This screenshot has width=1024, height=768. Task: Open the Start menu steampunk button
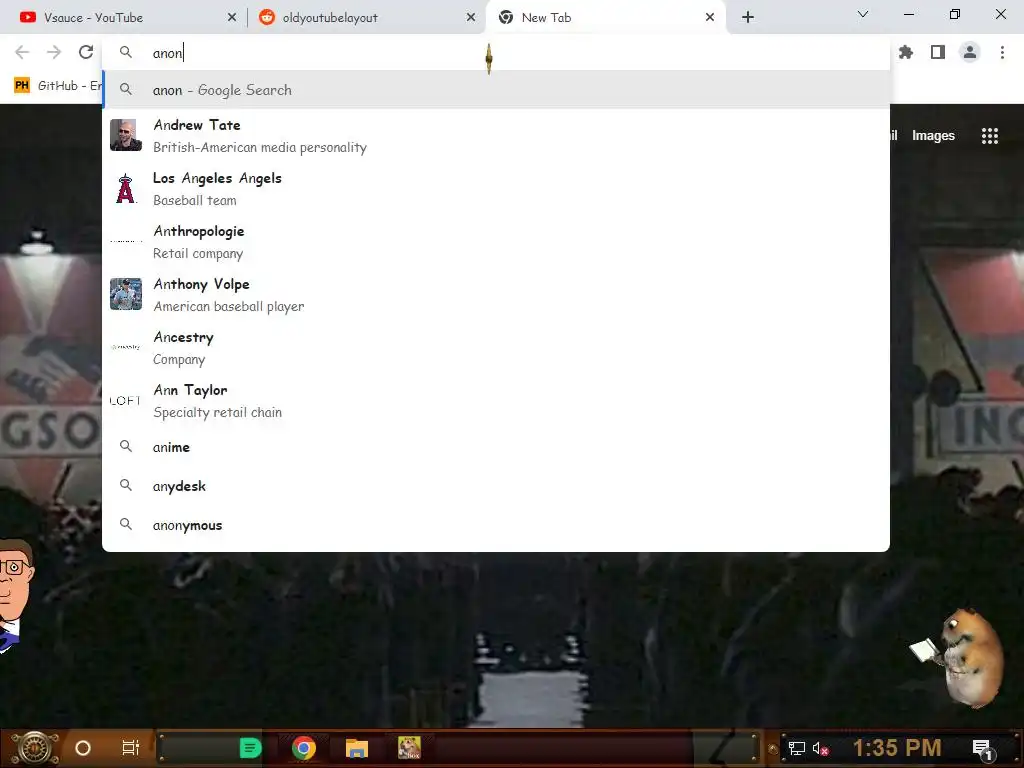35,748
